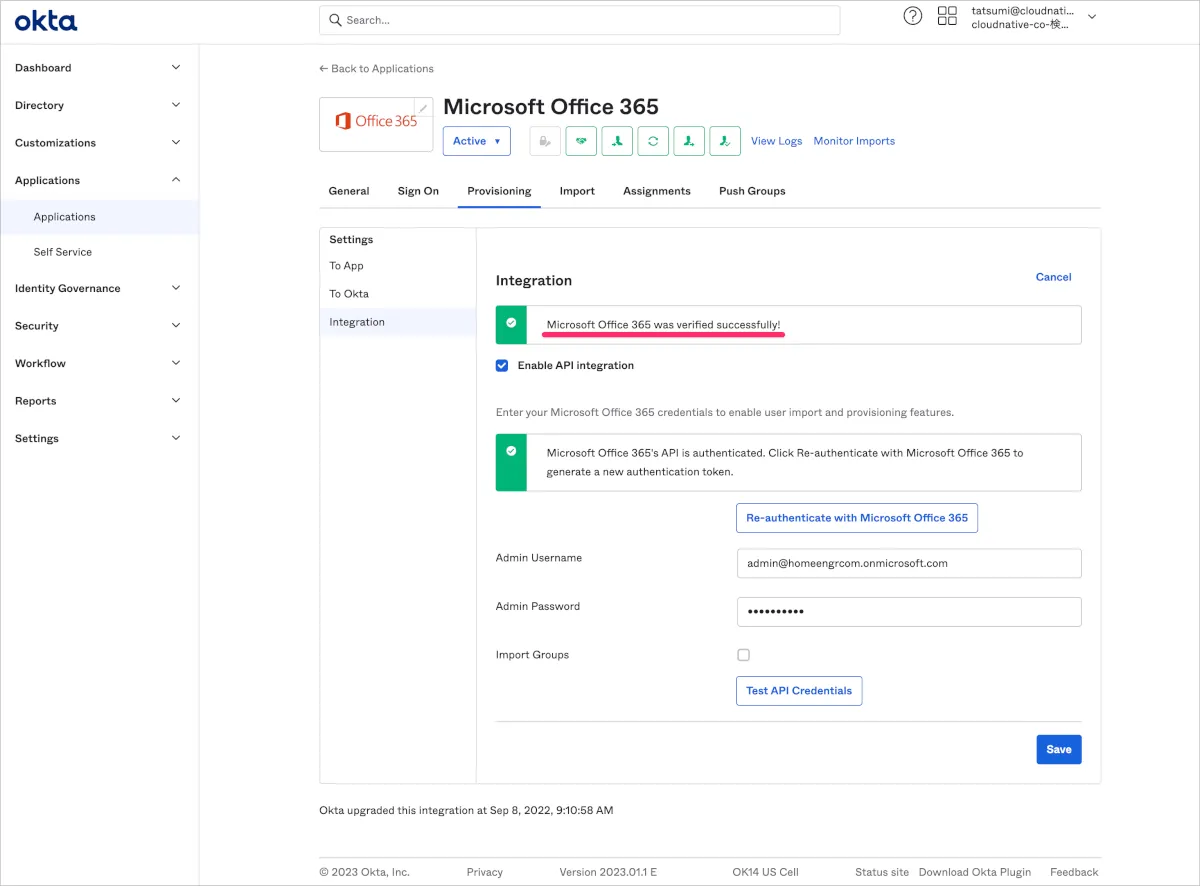This screenshot has height=886, width=1200.
Task: Uncheck Enable API integration checkbox
Action: pos(502,366)
